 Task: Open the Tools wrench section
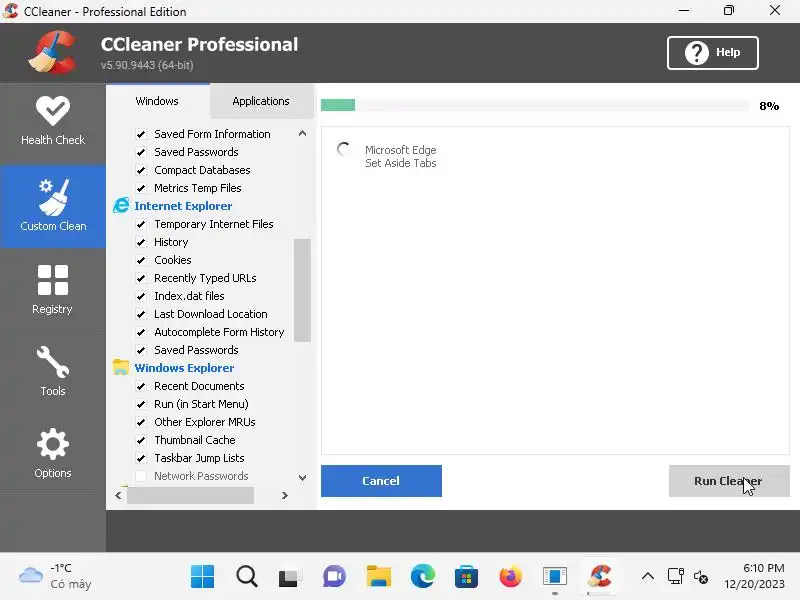53,371
